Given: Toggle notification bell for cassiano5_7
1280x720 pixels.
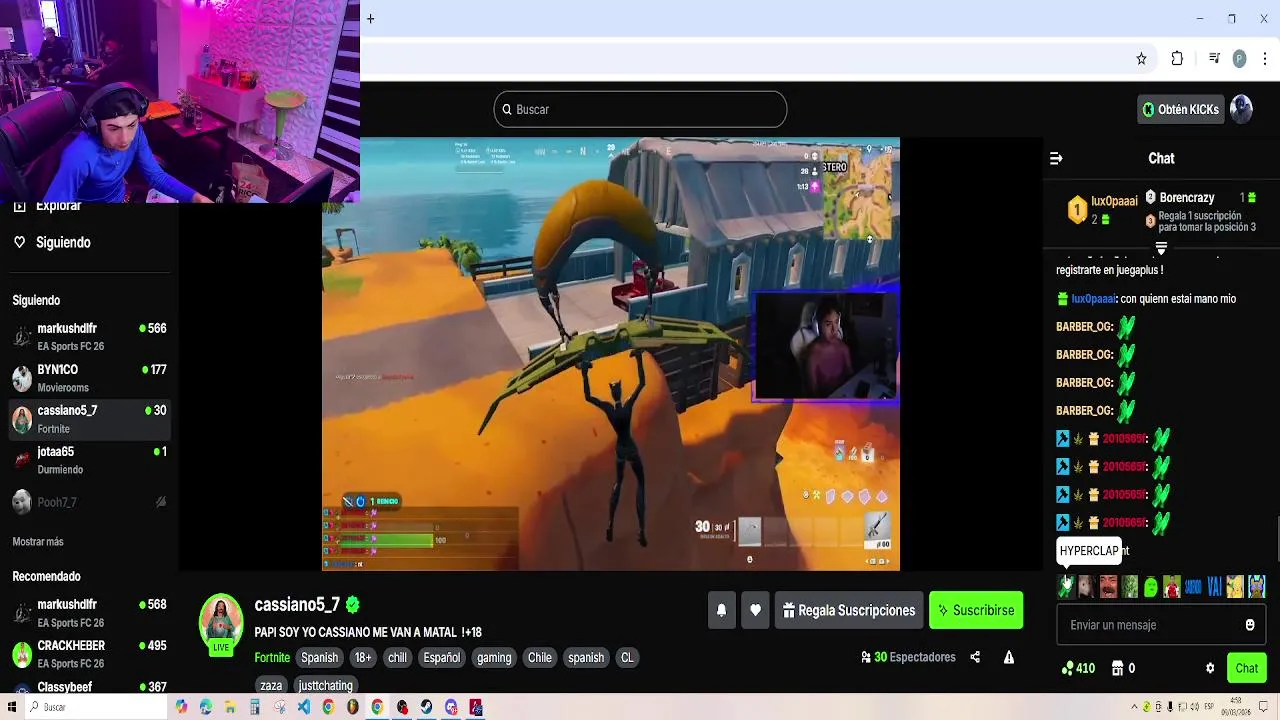Looking at the screenshot, I should click(721, 610).
